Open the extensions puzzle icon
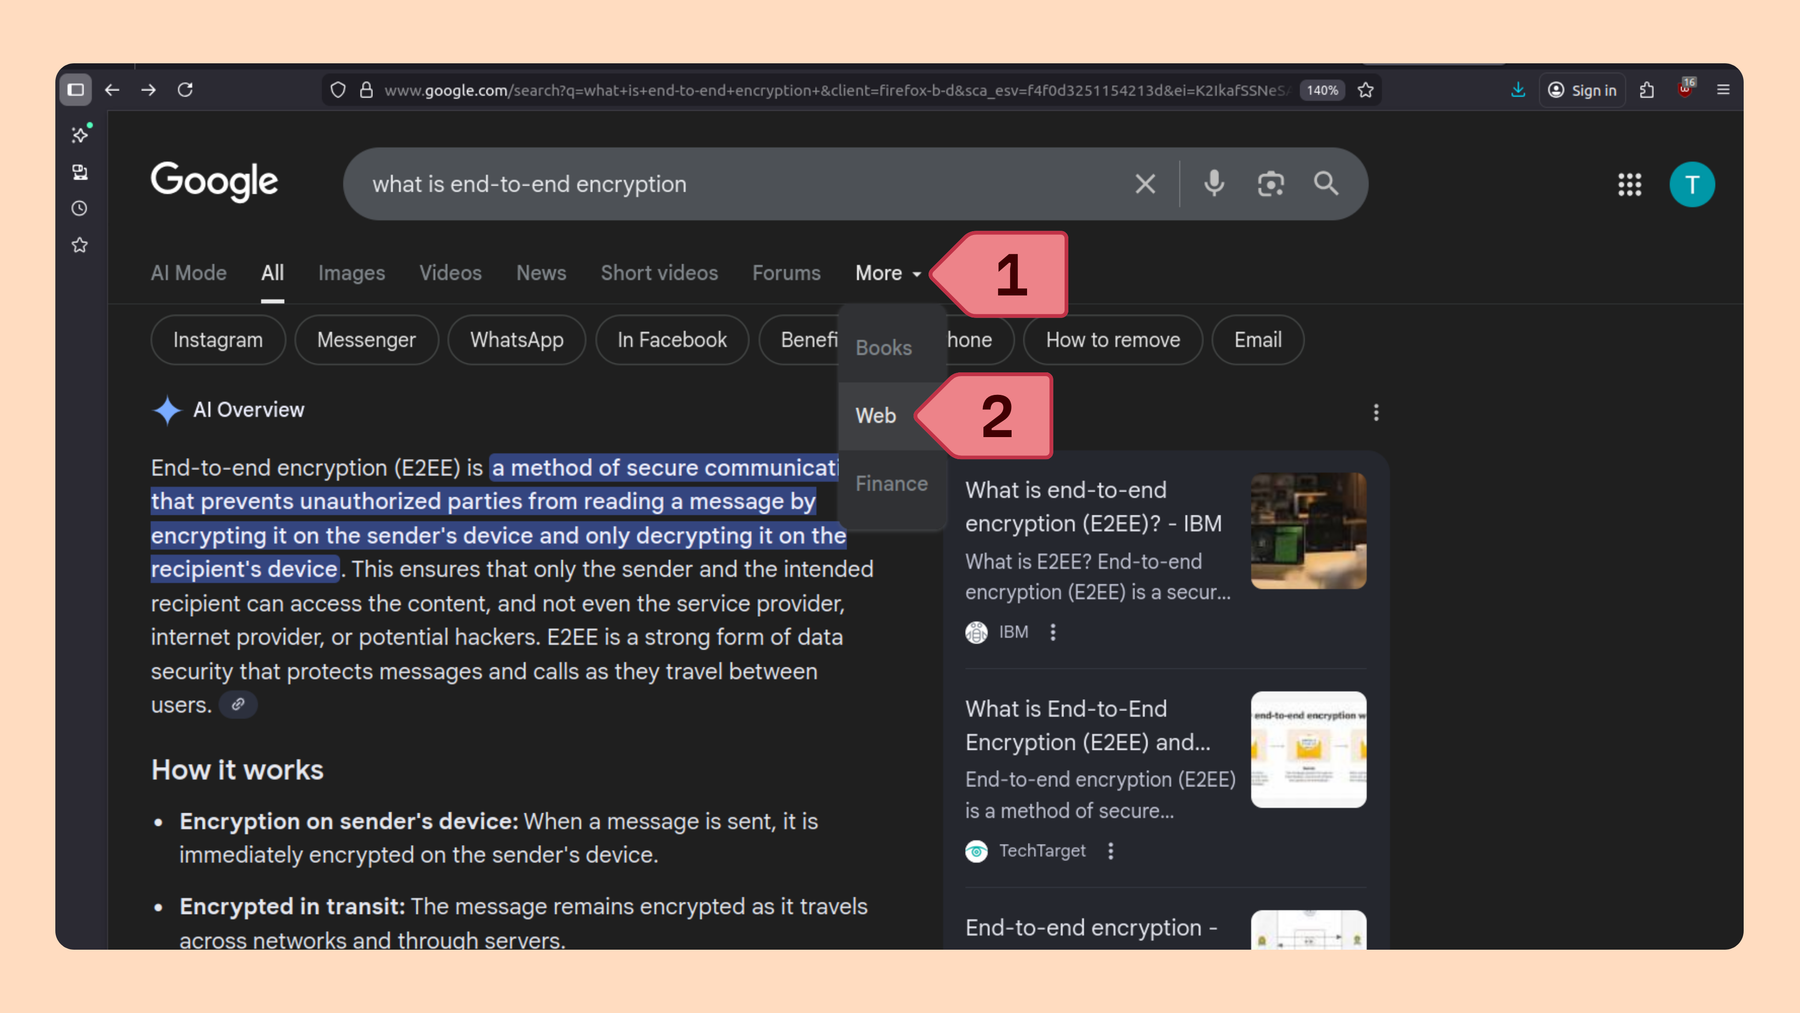Viewport: 1800px width, 1013px height. tap(1647, 90)
